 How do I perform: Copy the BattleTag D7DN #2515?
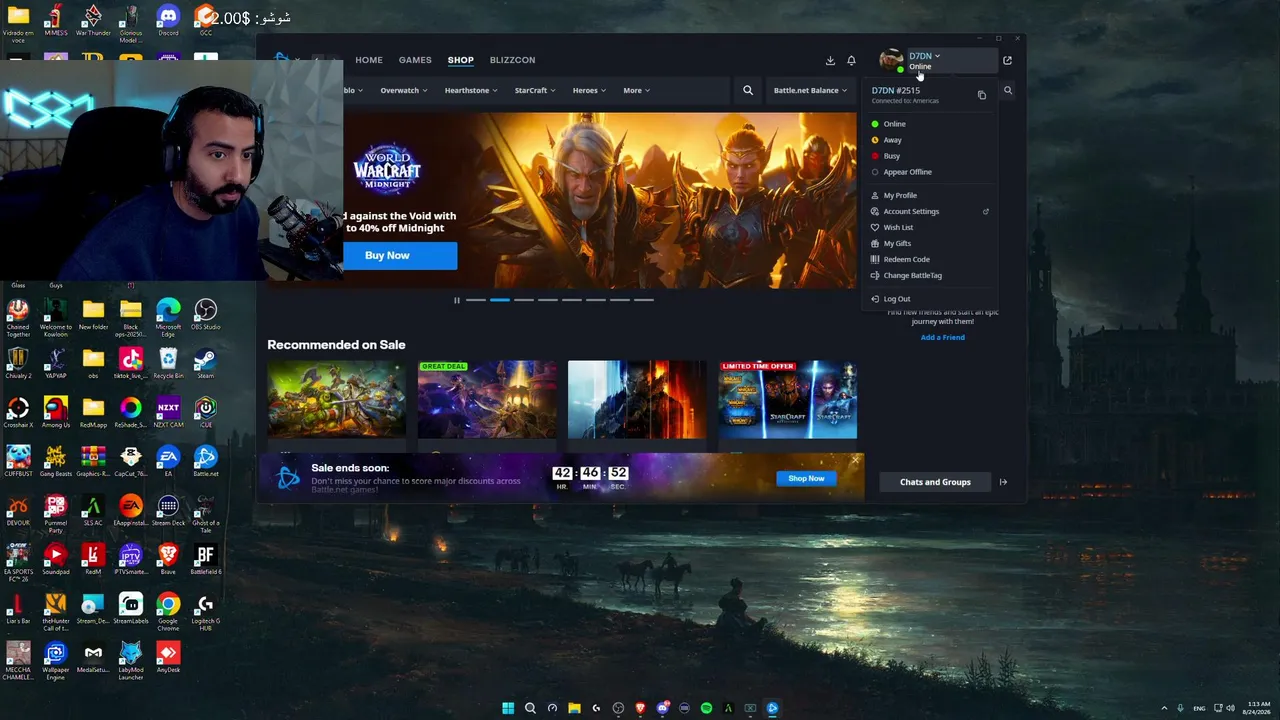(x=981, y=95)
